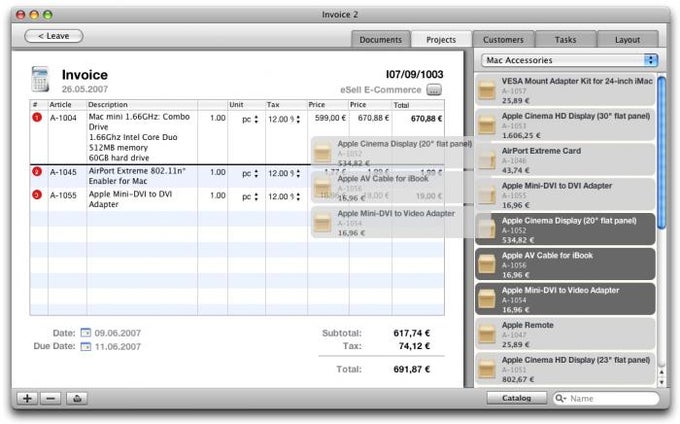Click the invoice date 26.05.2007
Image resolution: width=680 pixels, height=424 pixels.
click(85, 89)
